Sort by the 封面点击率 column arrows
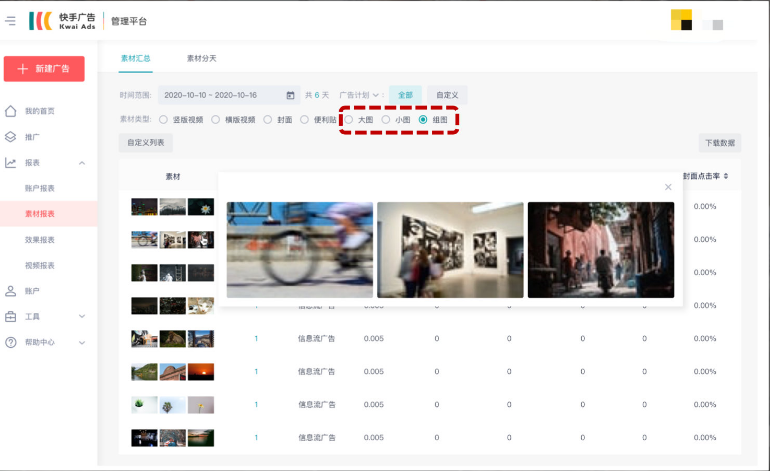 point(725,176)
